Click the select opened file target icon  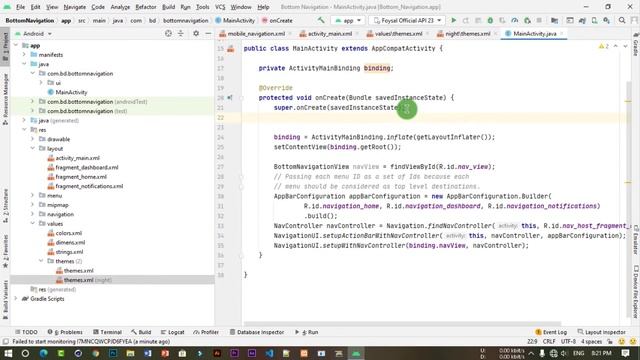click(168, 33)
